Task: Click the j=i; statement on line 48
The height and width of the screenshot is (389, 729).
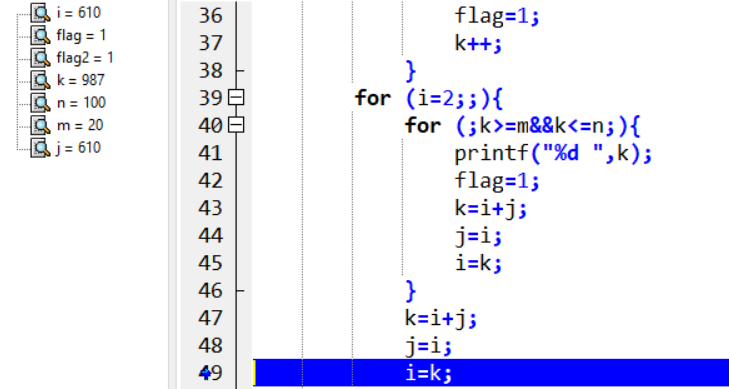Action: (x=429, y=346)
